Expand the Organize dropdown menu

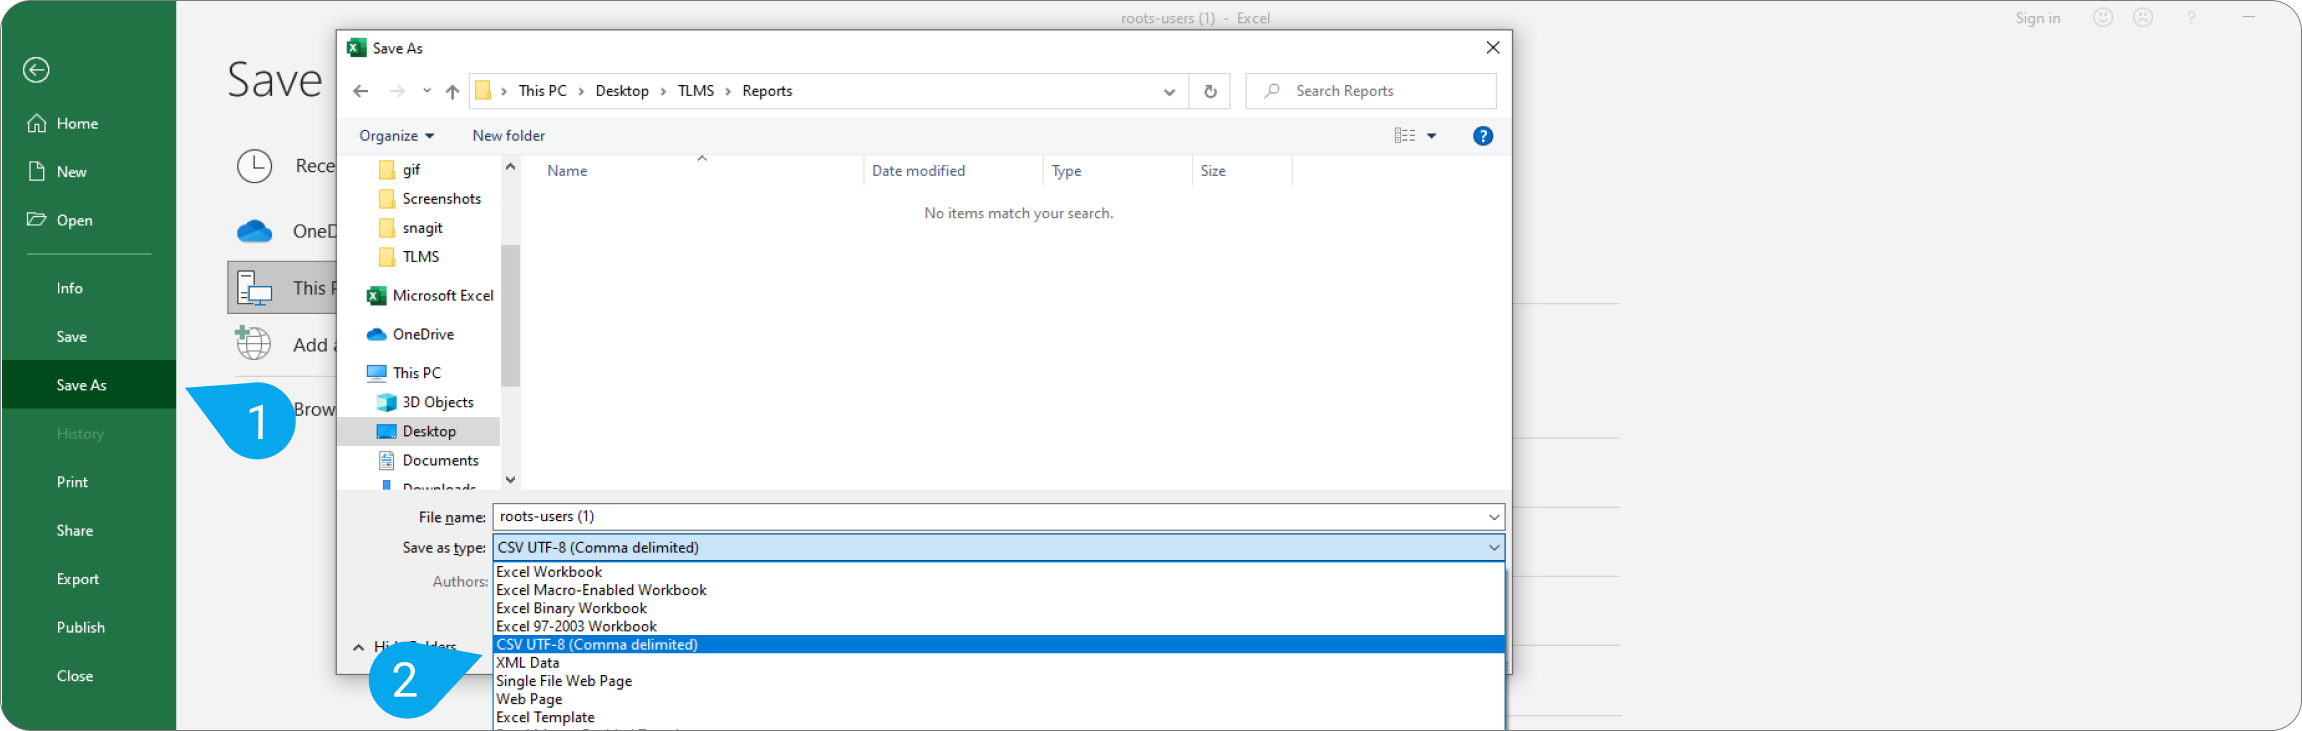point(396,136)
